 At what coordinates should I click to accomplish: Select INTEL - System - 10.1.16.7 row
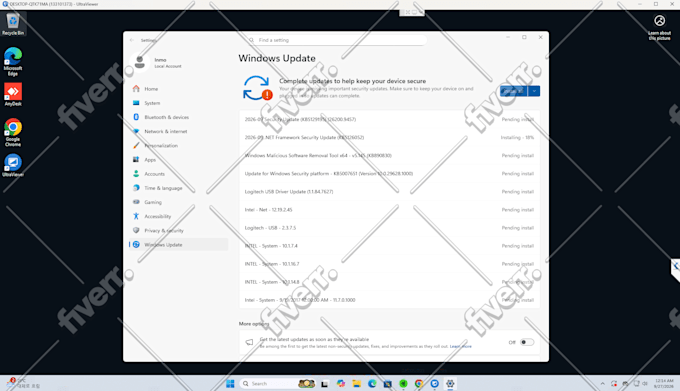coord(389,264)
